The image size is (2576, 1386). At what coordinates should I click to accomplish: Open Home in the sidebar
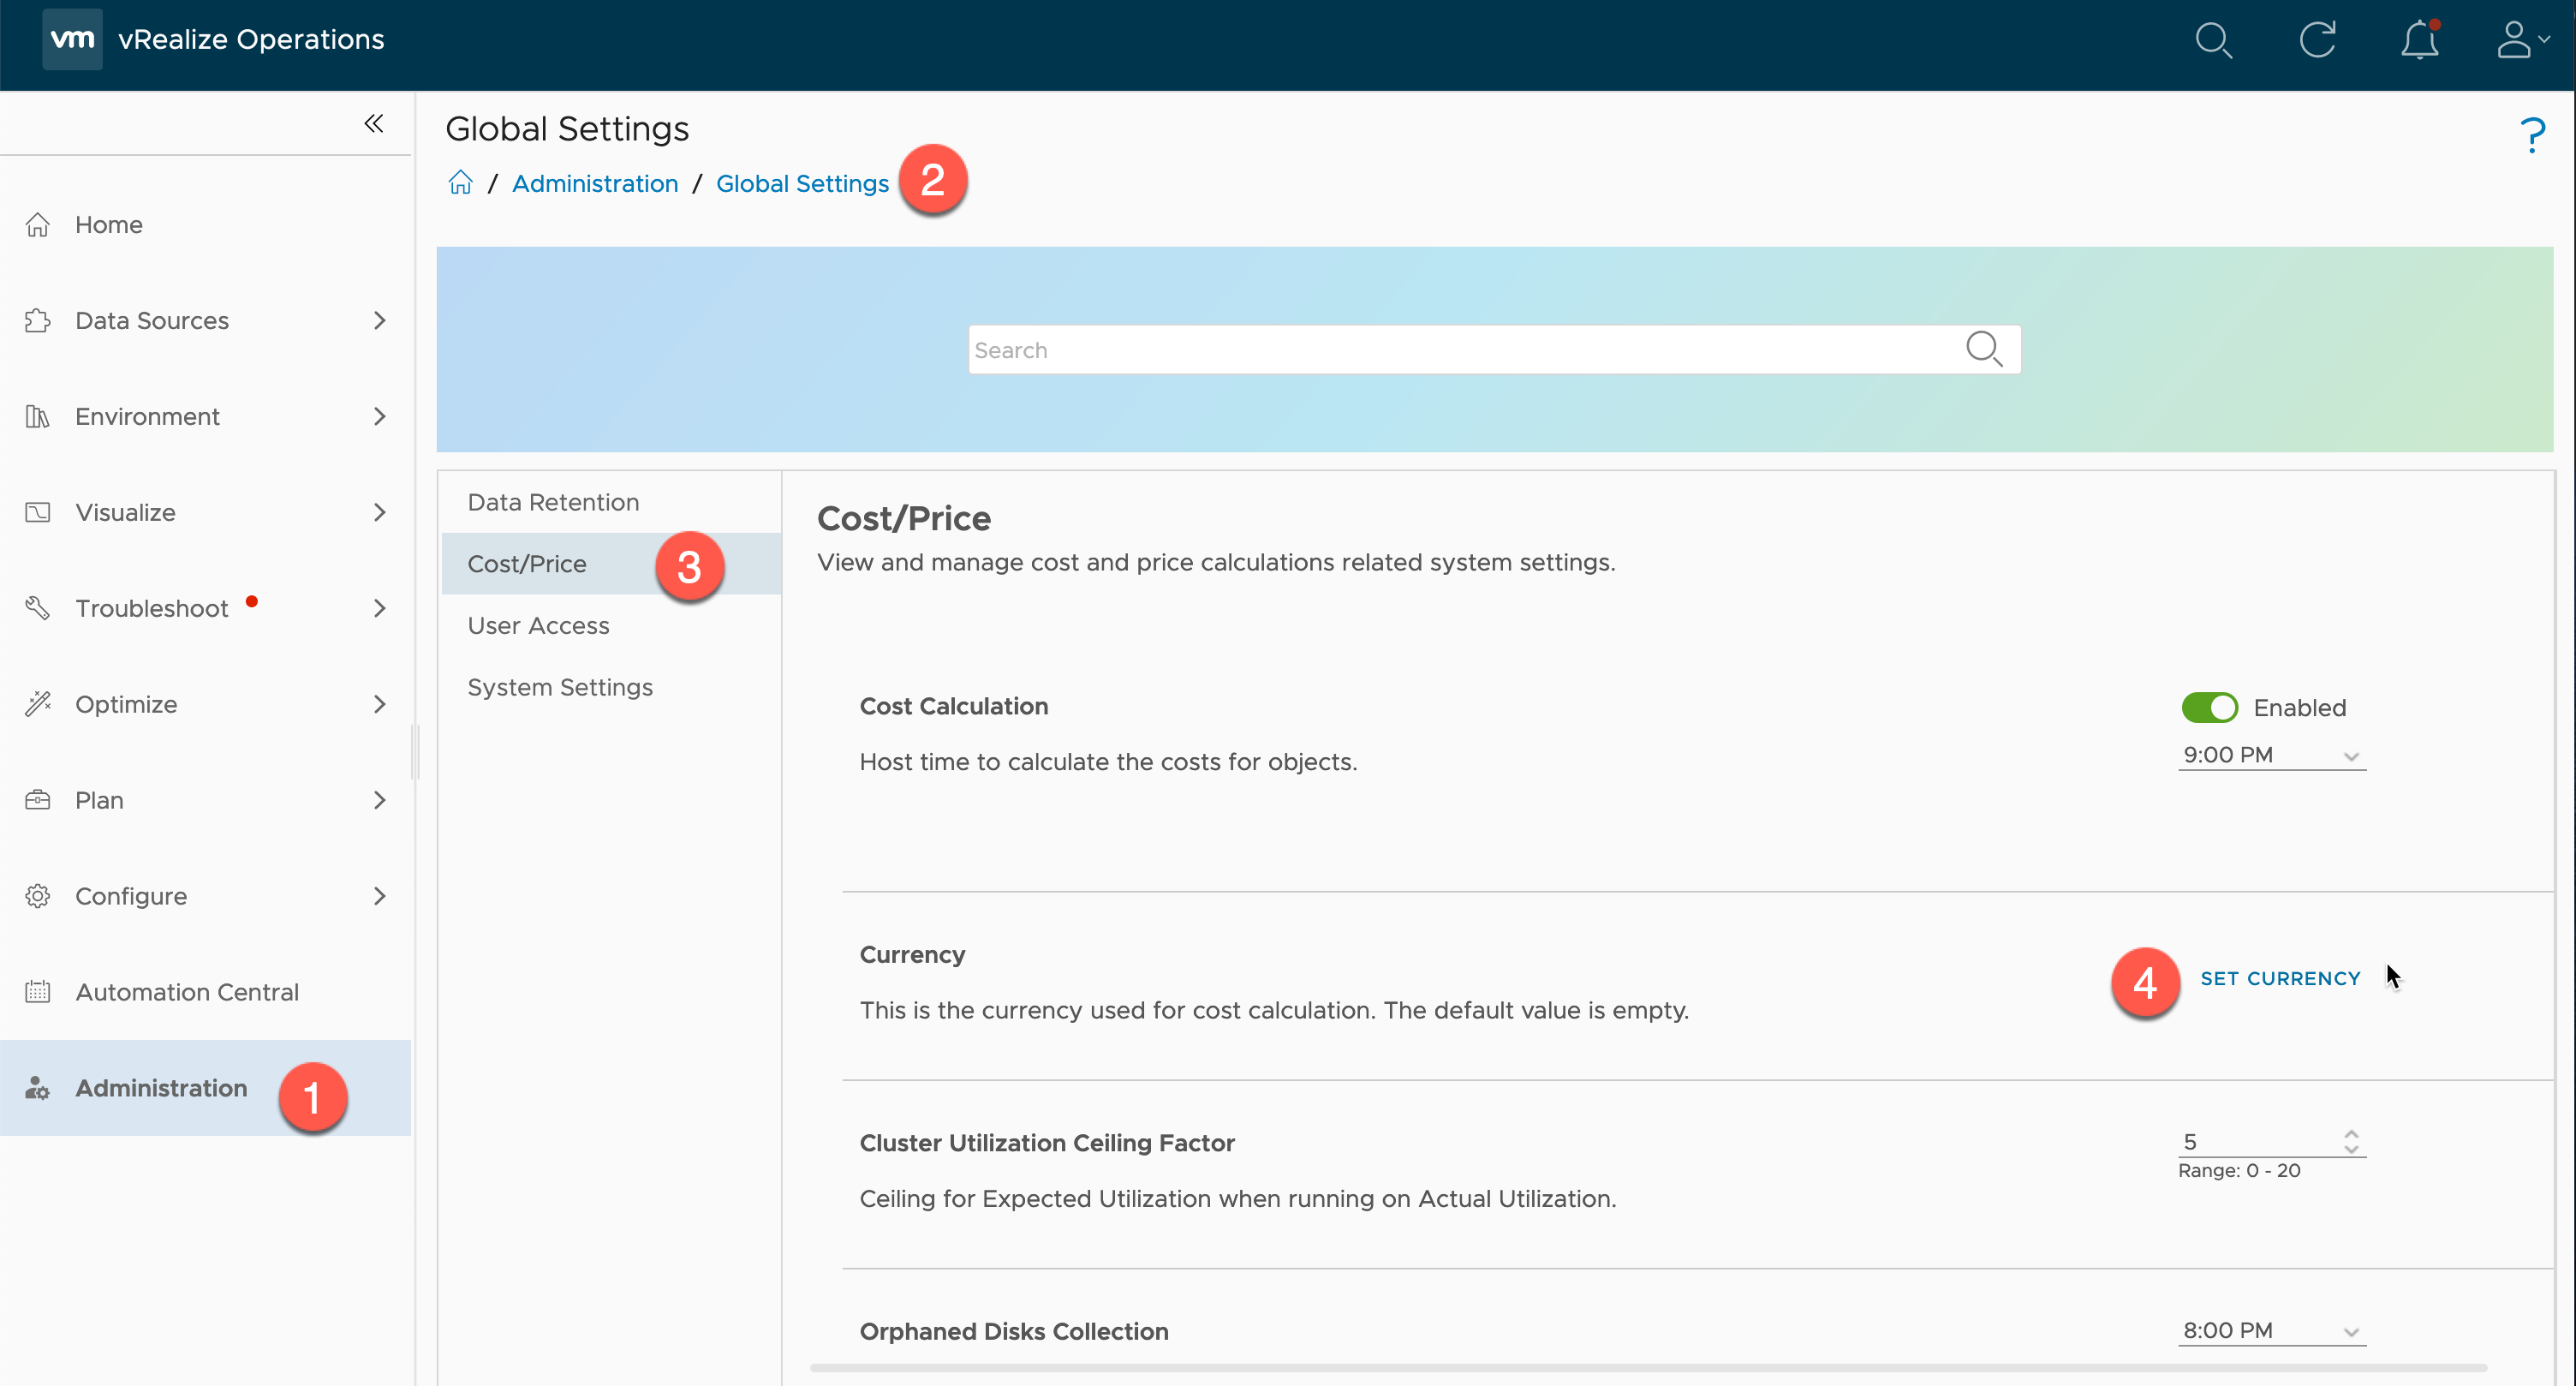[205, 225]
